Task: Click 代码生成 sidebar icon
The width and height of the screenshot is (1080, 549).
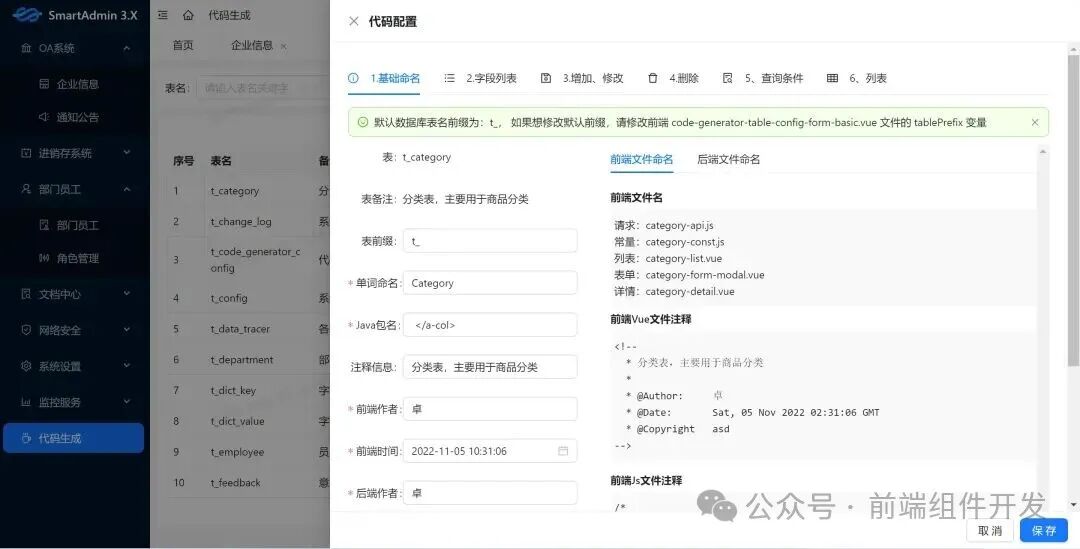Action: (x=26, y=438)
